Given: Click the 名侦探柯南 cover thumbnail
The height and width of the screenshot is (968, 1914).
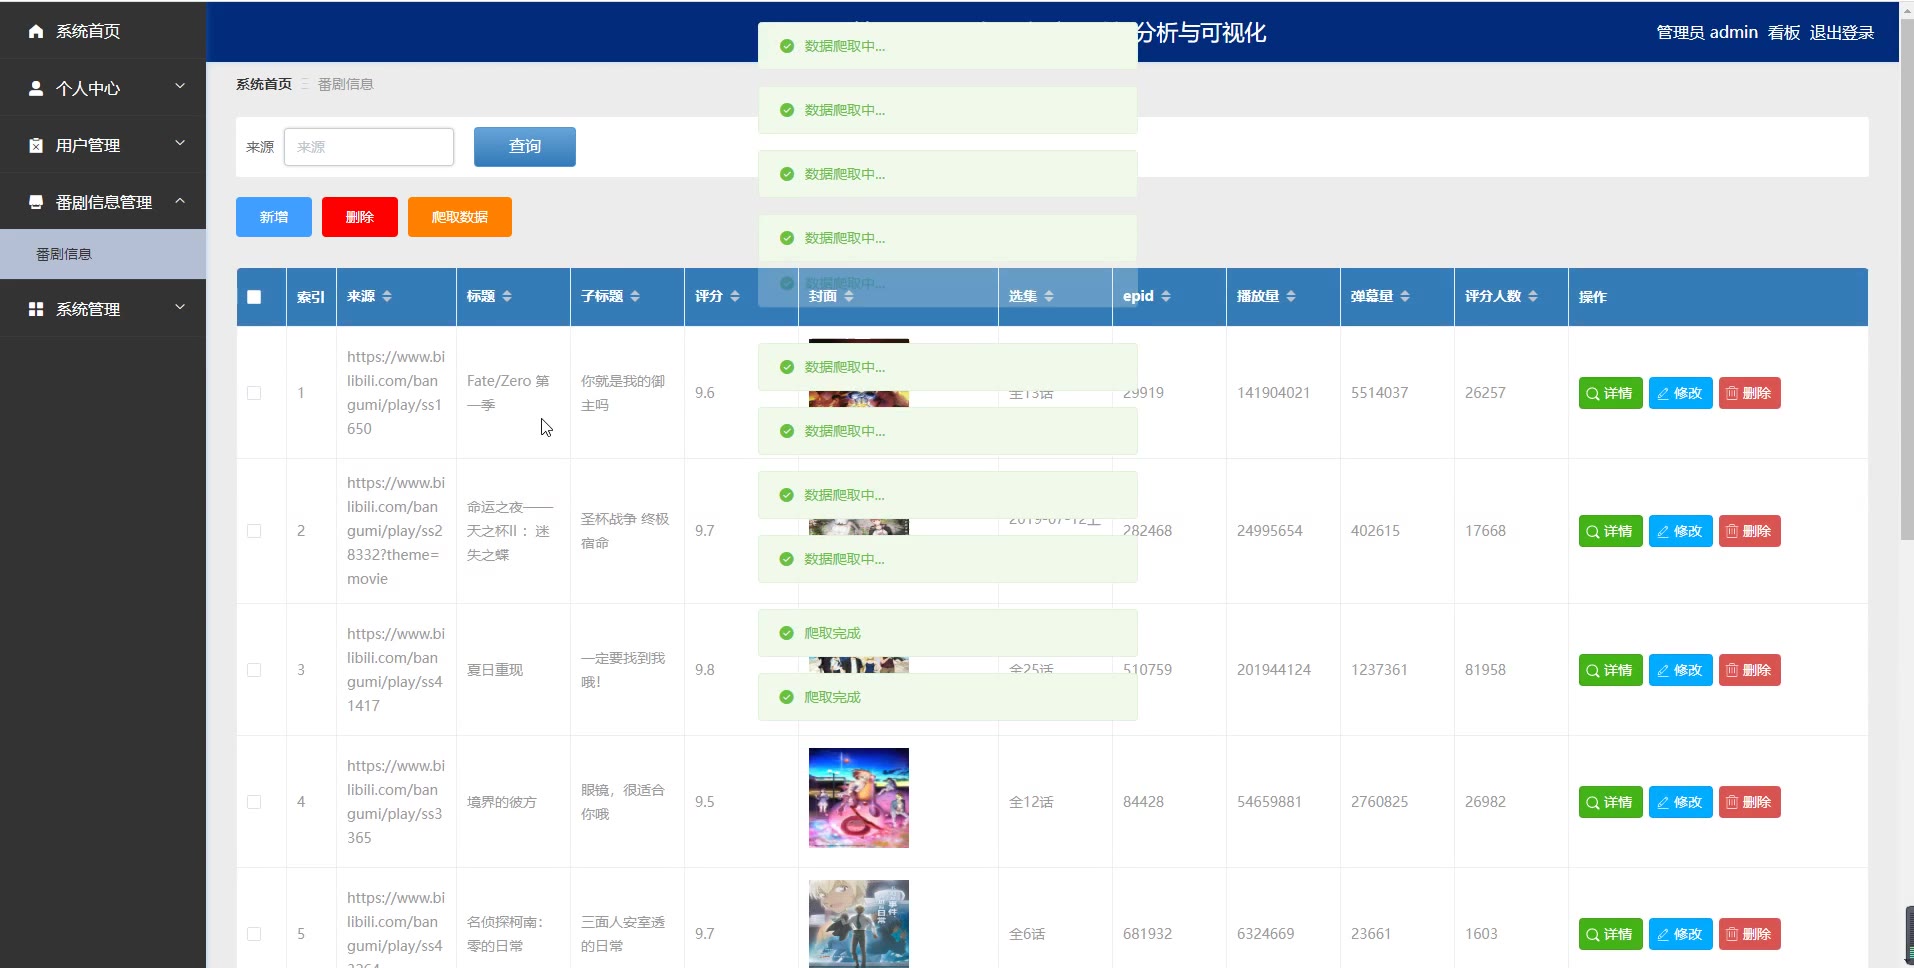Looking at the screenshot, I should pyautogui.click(x=859, y=924).
